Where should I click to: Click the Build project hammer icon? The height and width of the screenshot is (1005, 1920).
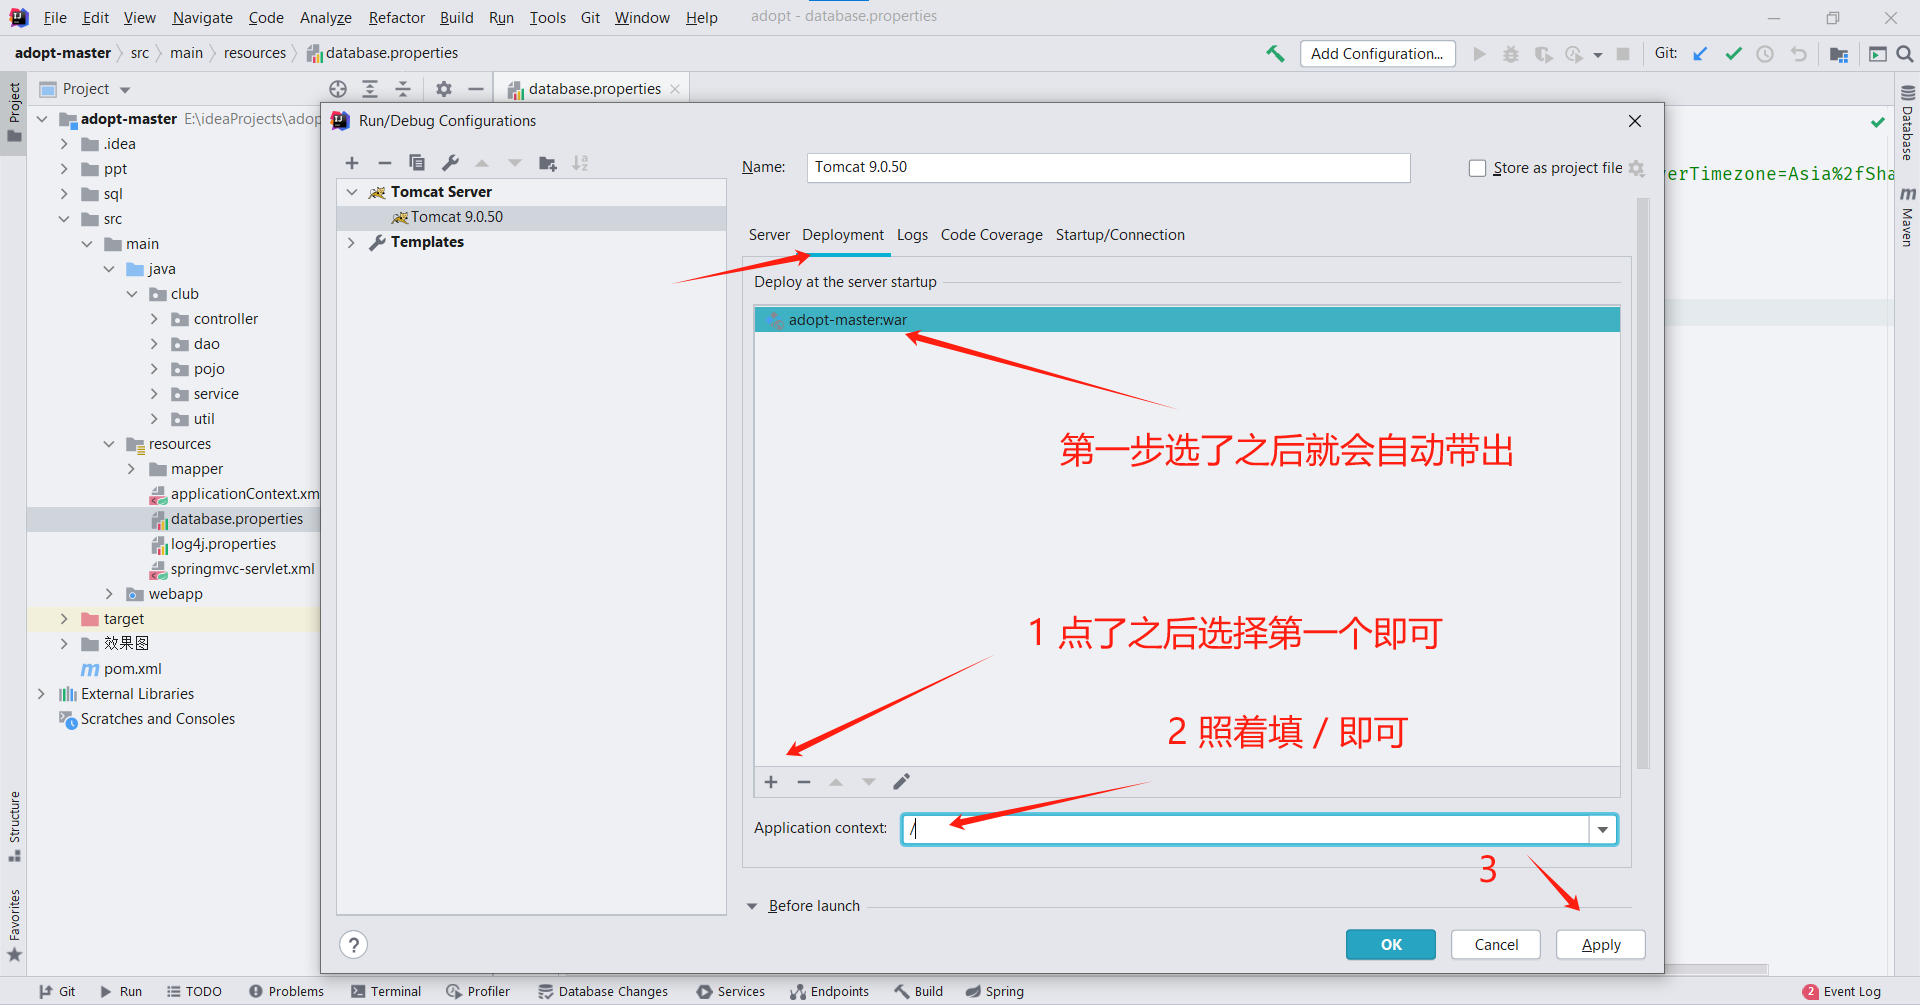pos(1275,54)
